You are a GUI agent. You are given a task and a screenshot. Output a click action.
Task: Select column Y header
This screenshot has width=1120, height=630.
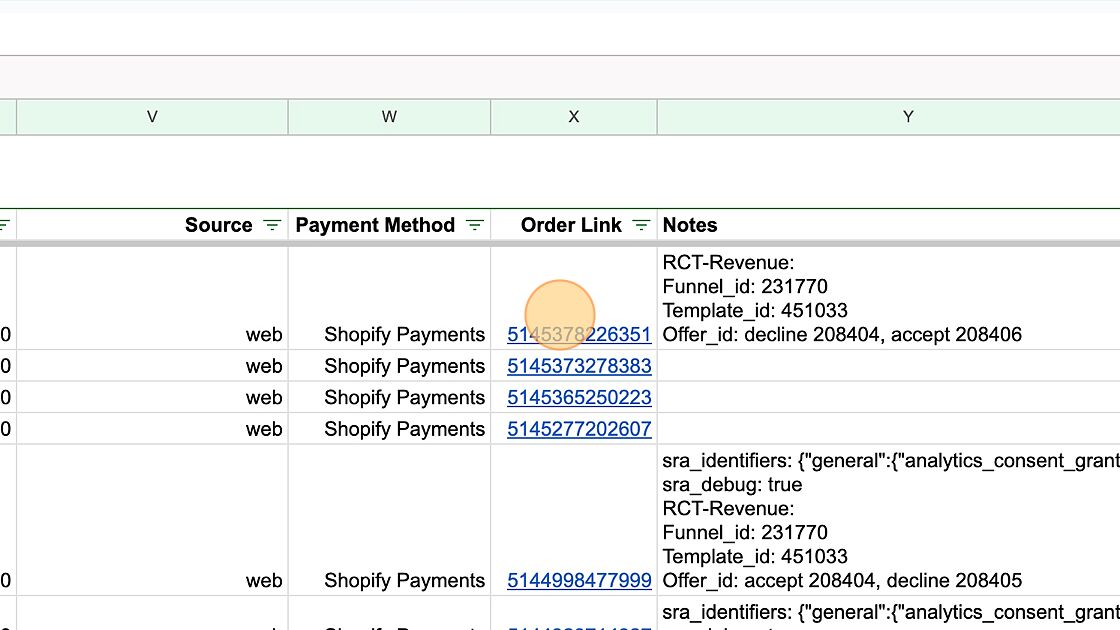click(x=907, y=117)
